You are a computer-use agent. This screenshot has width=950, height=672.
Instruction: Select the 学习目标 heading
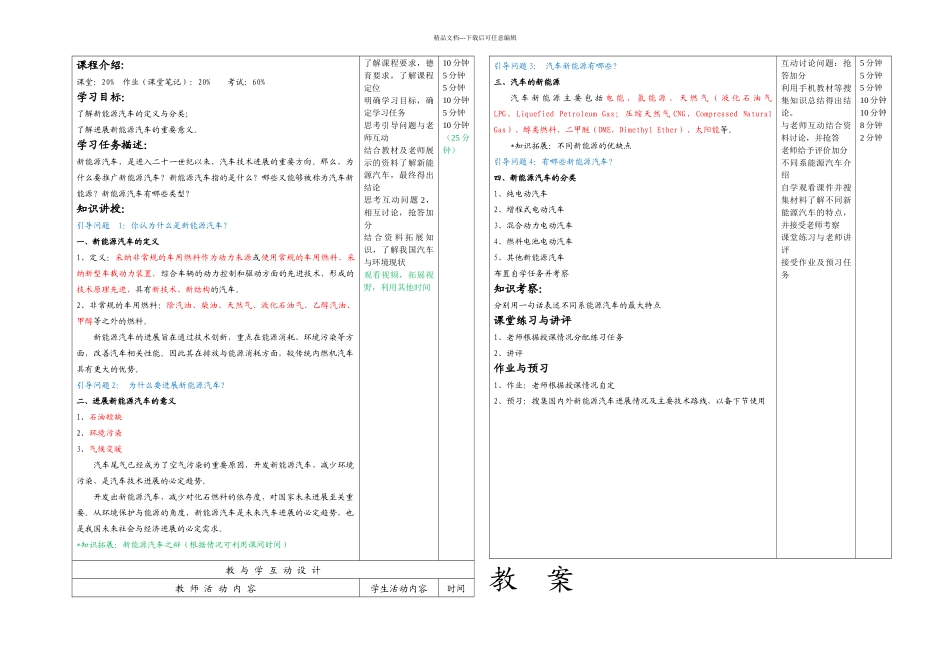100,97
